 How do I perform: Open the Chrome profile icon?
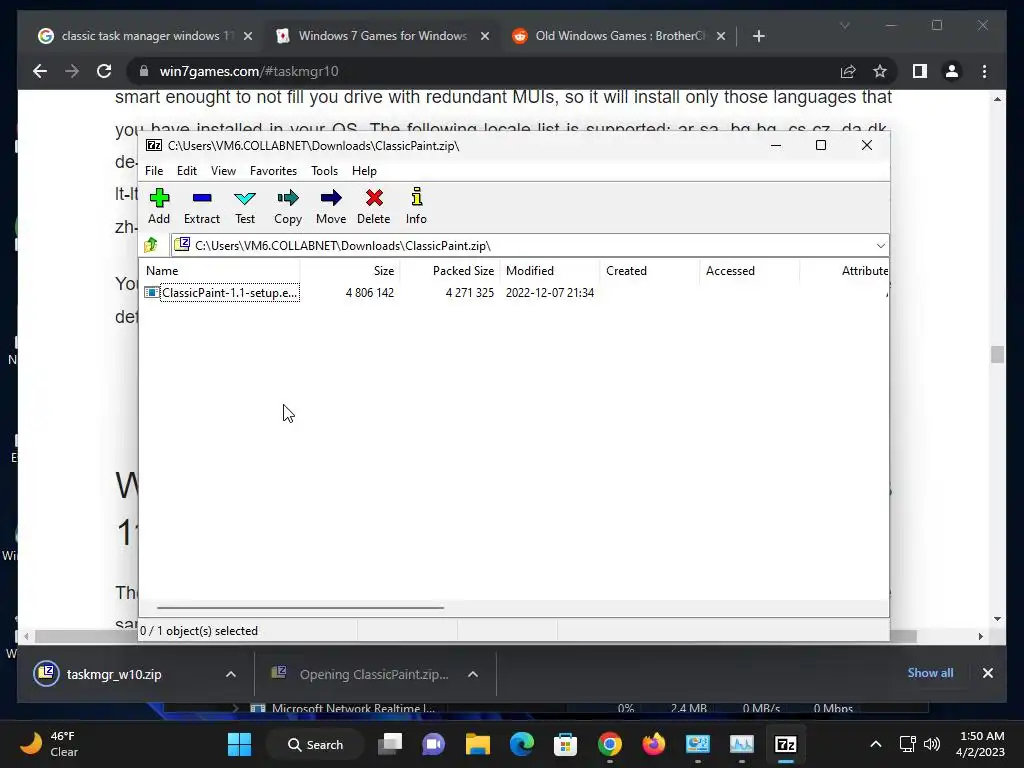point(952,71)
